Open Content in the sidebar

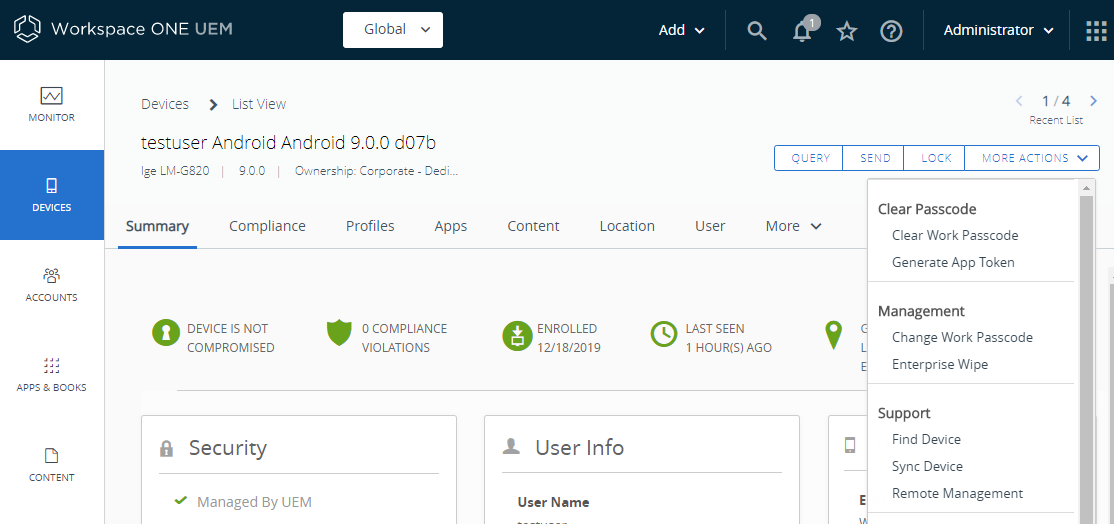[x=52, y=465]
